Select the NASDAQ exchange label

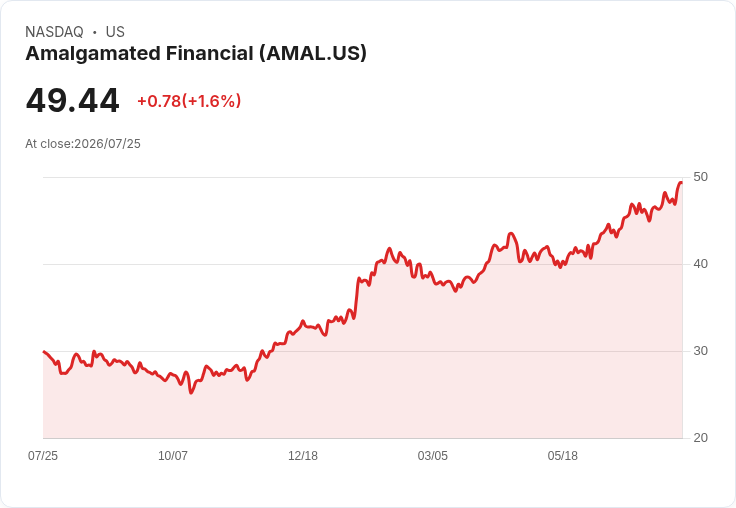[x=54, y=32]
